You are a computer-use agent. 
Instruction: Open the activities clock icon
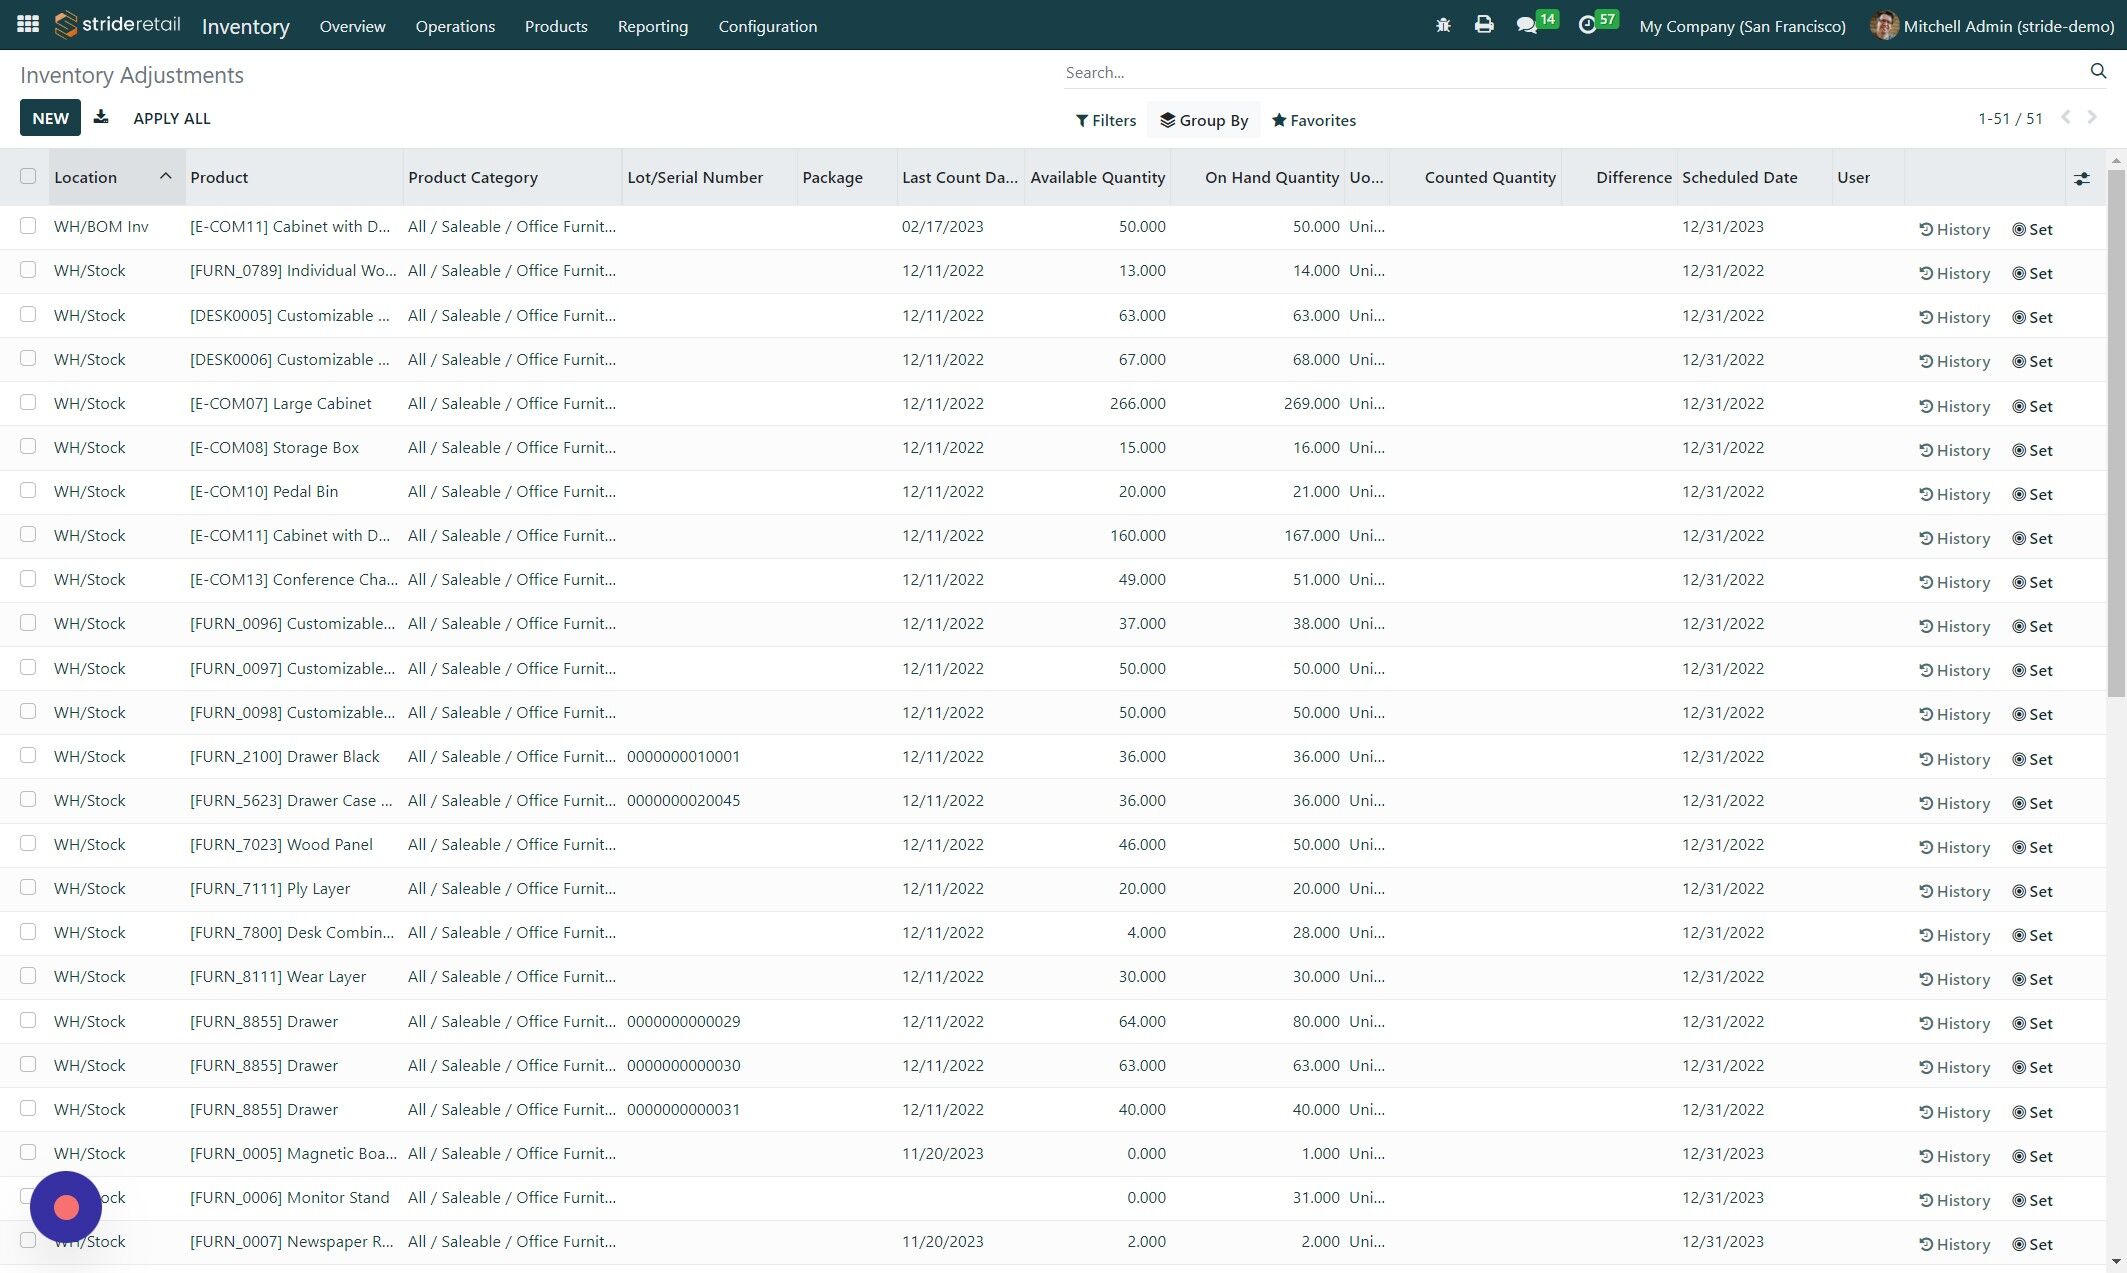(x=1587, y=25)
